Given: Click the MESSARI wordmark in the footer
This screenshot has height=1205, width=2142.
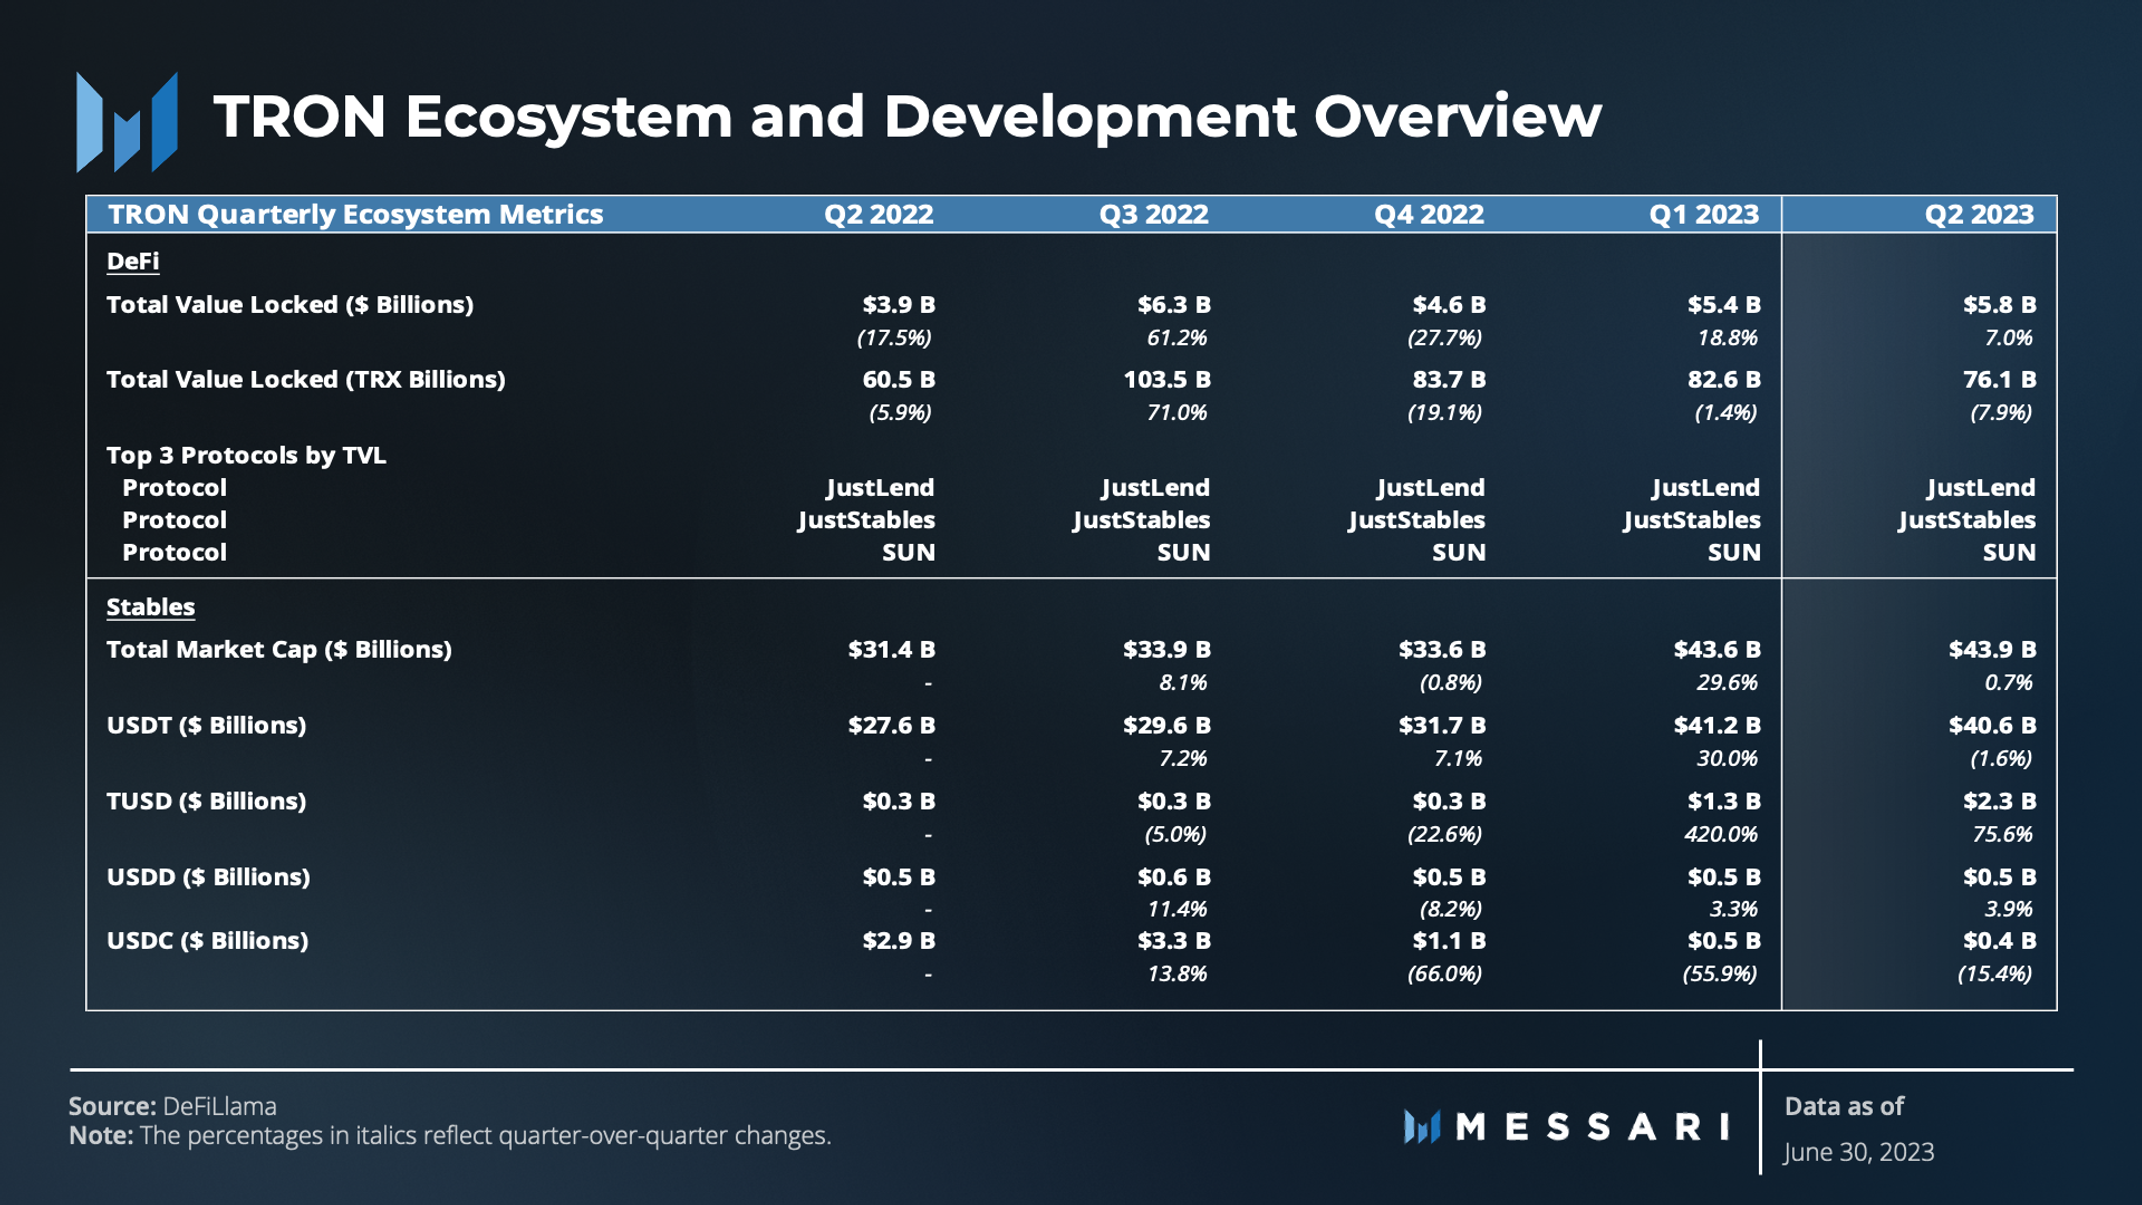Looking at the screenshot, I should [x=1592, y=1127].
